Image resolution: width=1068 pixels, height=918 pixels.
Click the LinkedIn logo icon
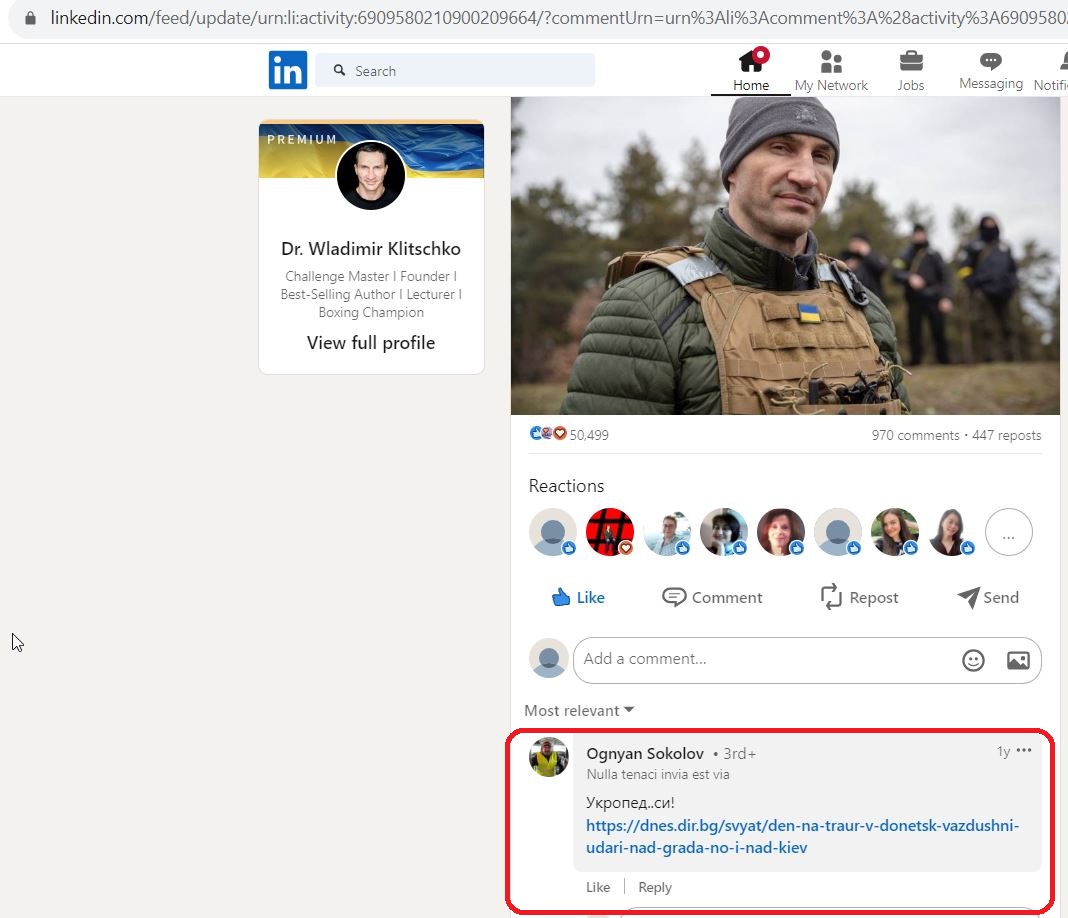[287, 70]
